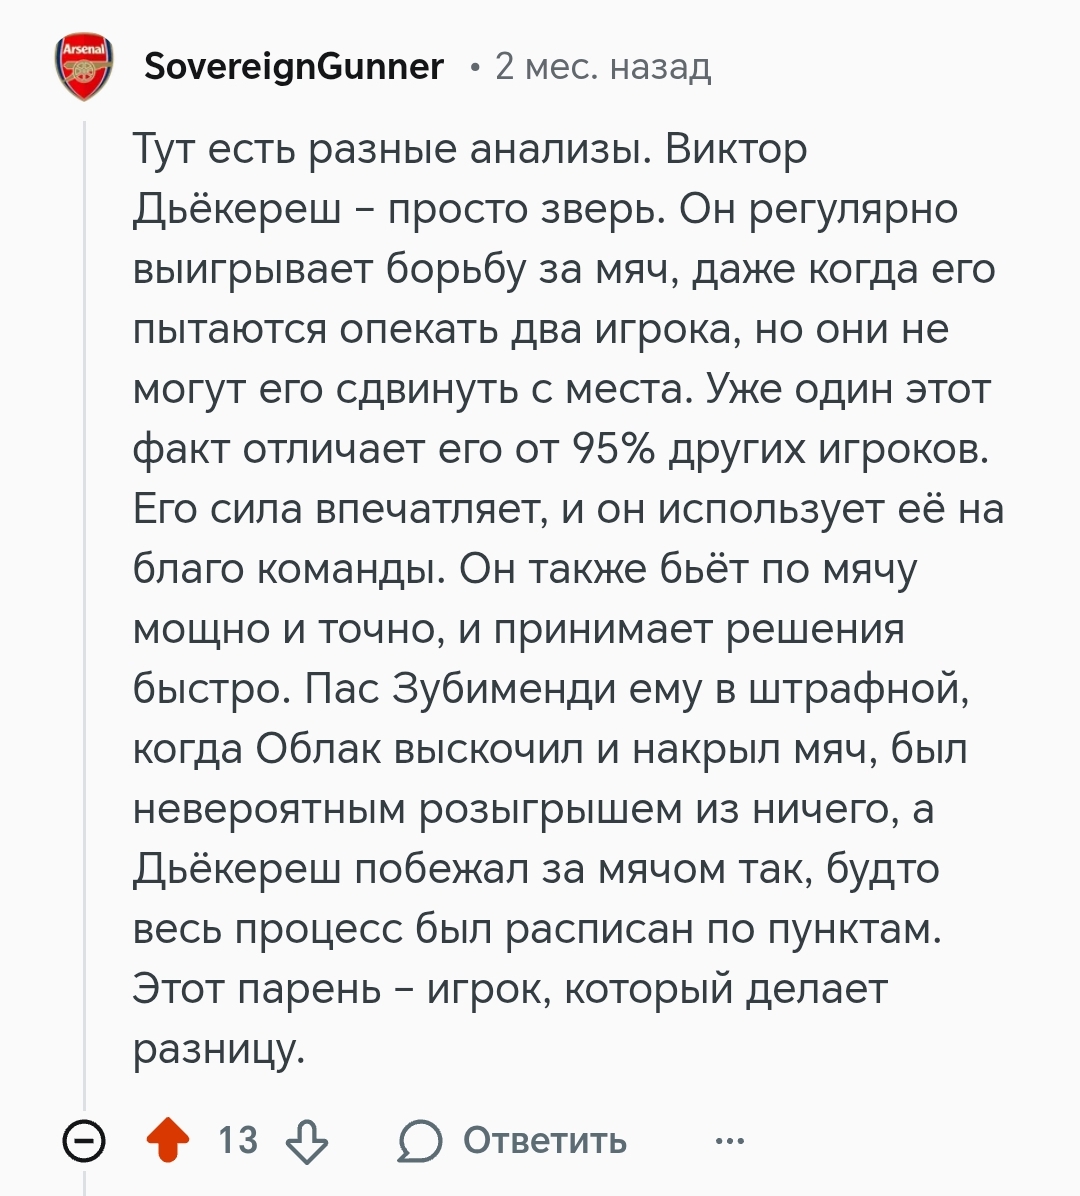Image resolution: width=1080 pixels, height=1196 pixels.
Task: Open the Arsenal crest avatar
Action: 84,66
